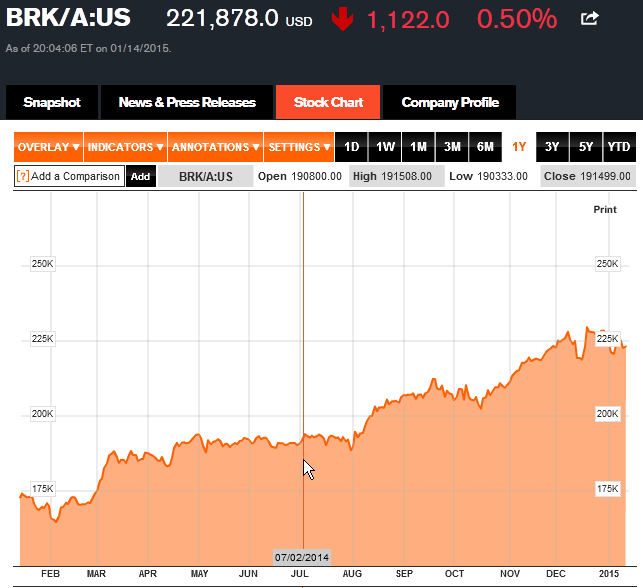
Task: Choose the 3M time range
Action: click(452, 147)
